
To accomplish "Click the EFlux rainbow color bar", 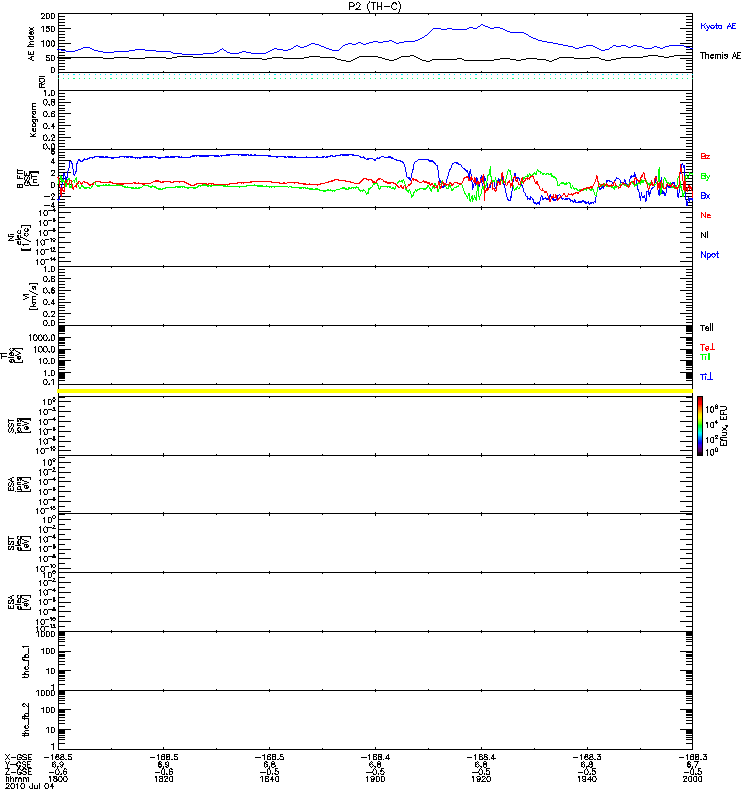I will point(700,426).
